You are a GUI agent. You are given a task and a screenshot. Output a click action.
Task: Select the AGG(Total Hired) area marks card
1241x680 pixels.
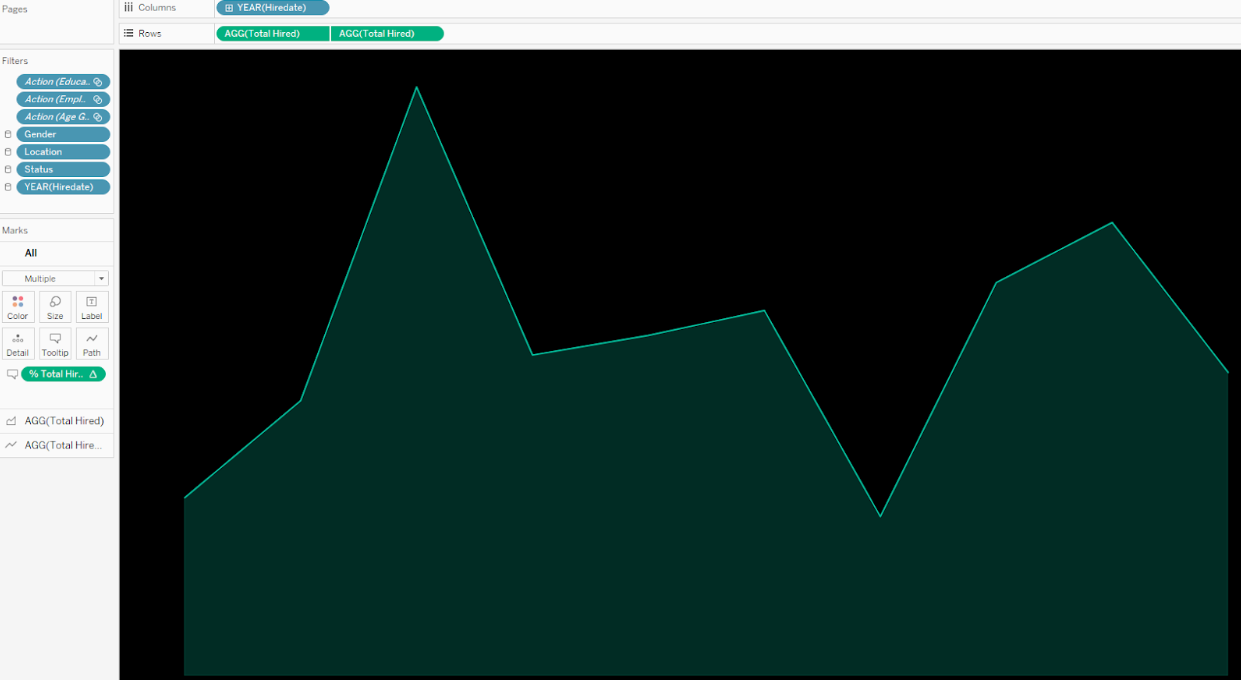click(57, 421)
